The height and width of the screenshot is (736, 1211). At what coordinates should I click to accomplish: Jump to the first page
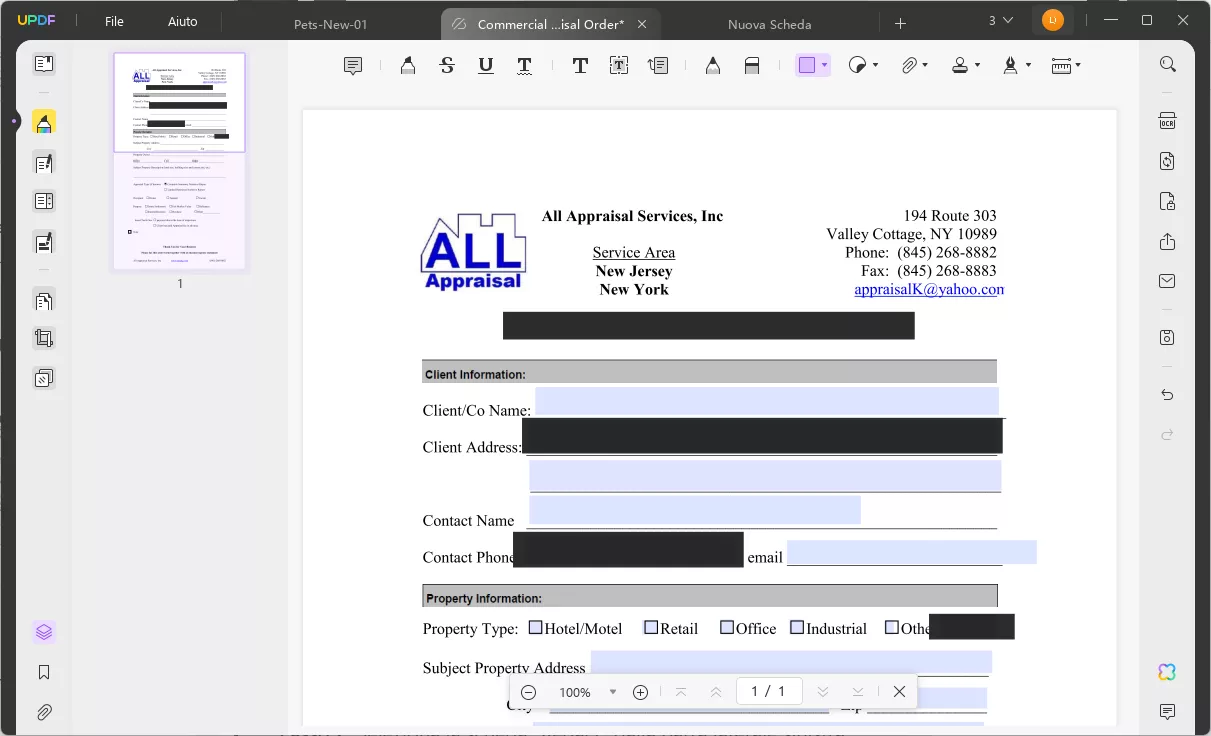681,692
